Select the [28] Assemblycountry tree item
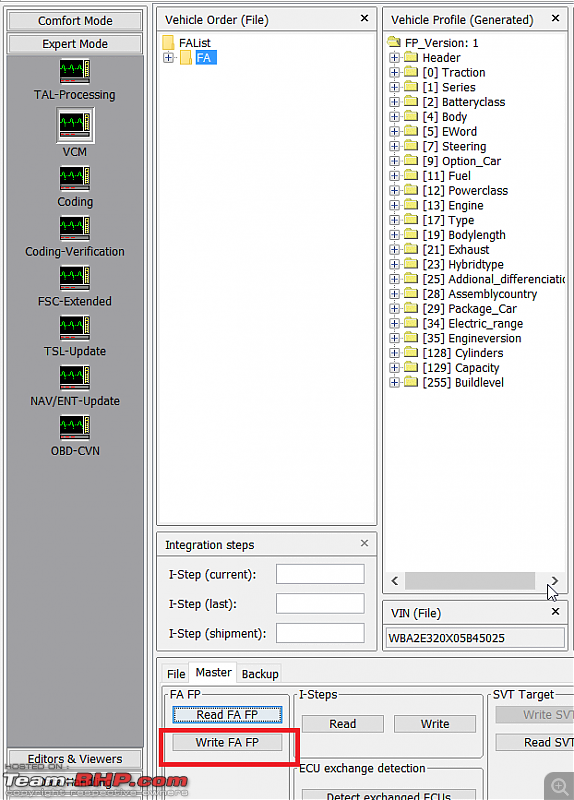The width and height of the screenshot is (574, 800). click(x=480, y=294)
